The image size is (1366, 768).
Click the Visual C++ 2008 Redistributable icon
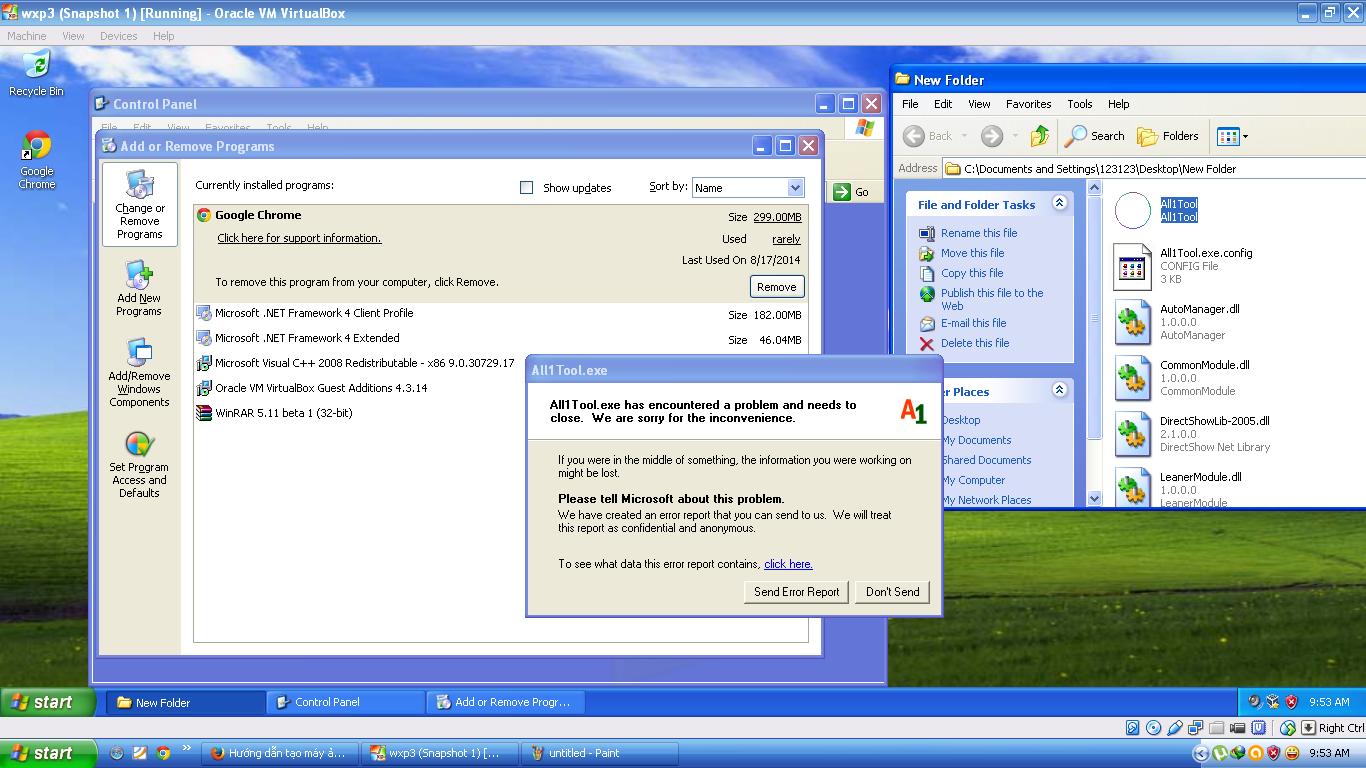204,363
